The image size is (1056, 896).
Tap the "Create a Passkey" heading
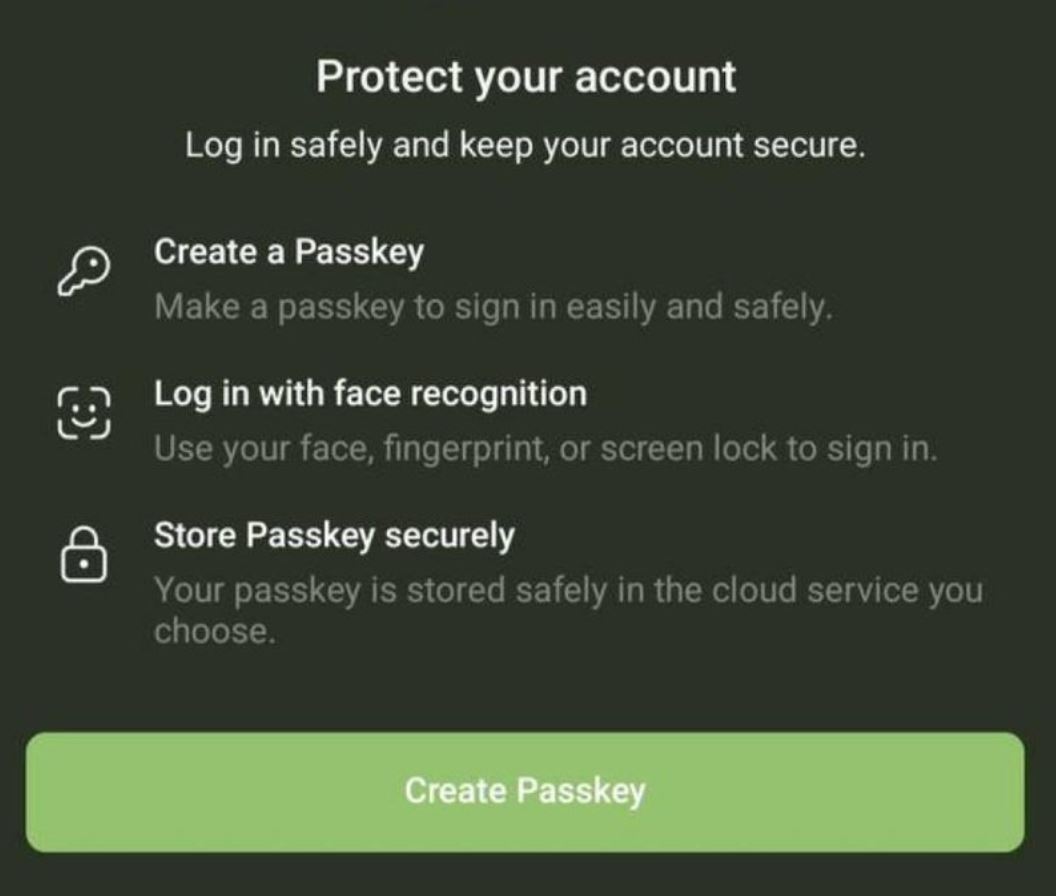[x=288, y=252]
